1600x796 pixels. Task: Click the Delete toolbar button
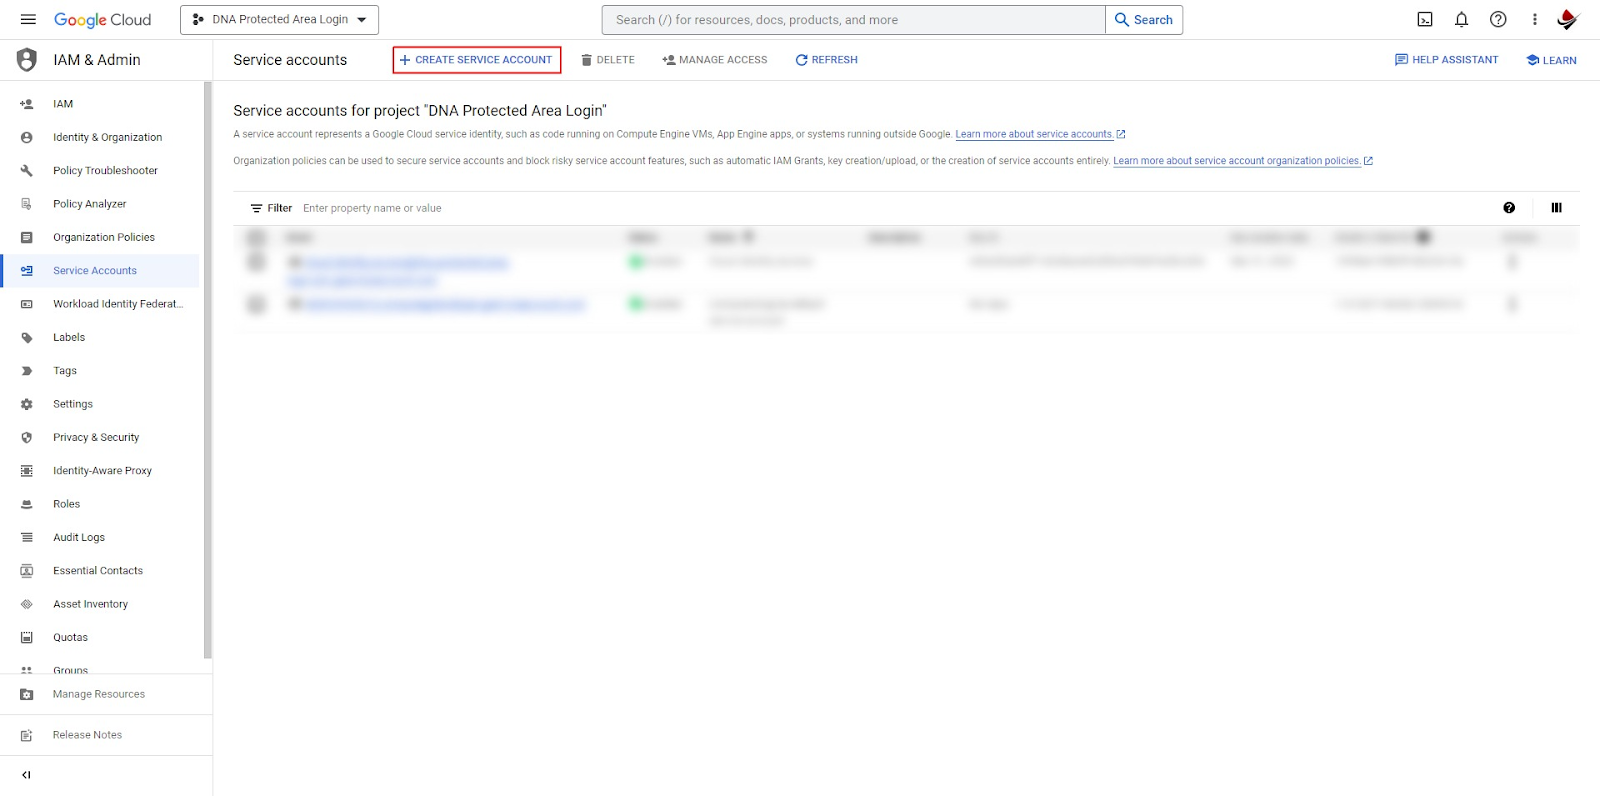[608, 60]
